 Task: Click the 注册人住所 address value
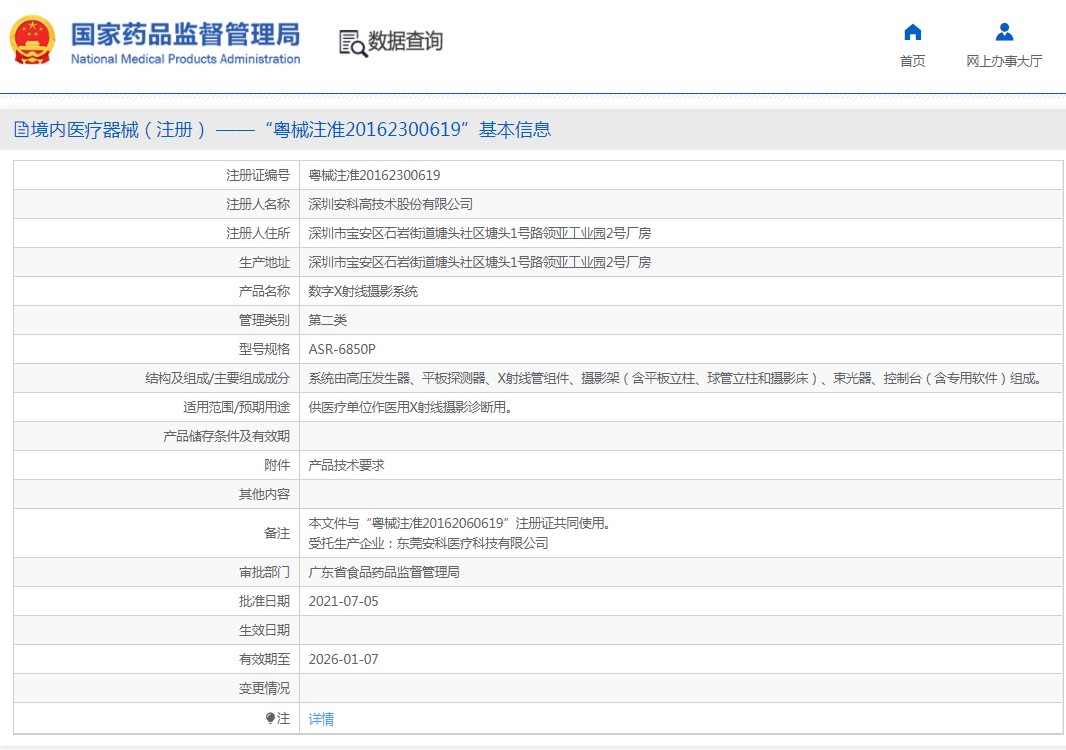coord(479,233)
